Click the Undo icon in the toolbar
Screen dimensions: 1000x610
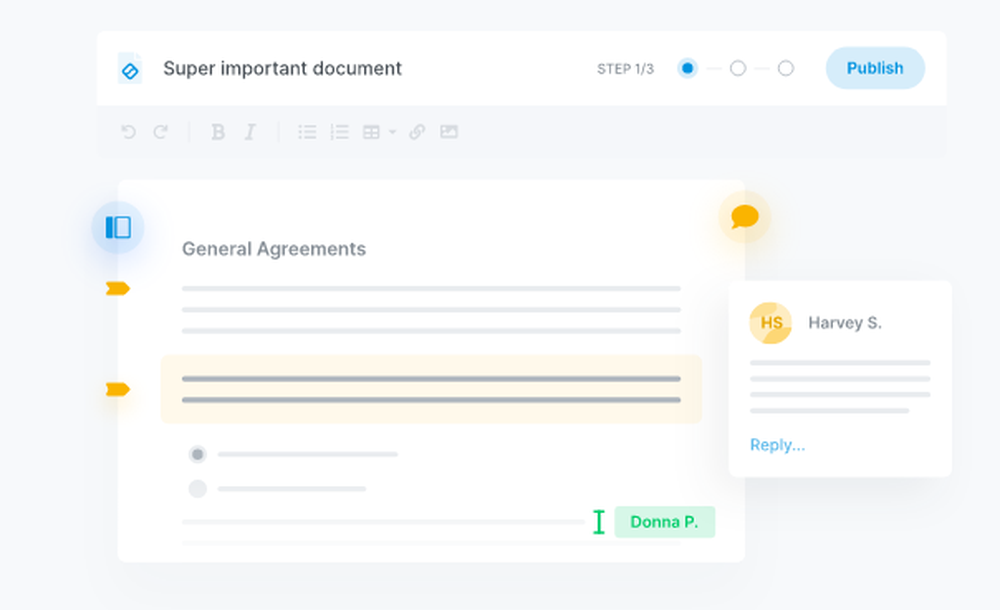tap(130, 131)
